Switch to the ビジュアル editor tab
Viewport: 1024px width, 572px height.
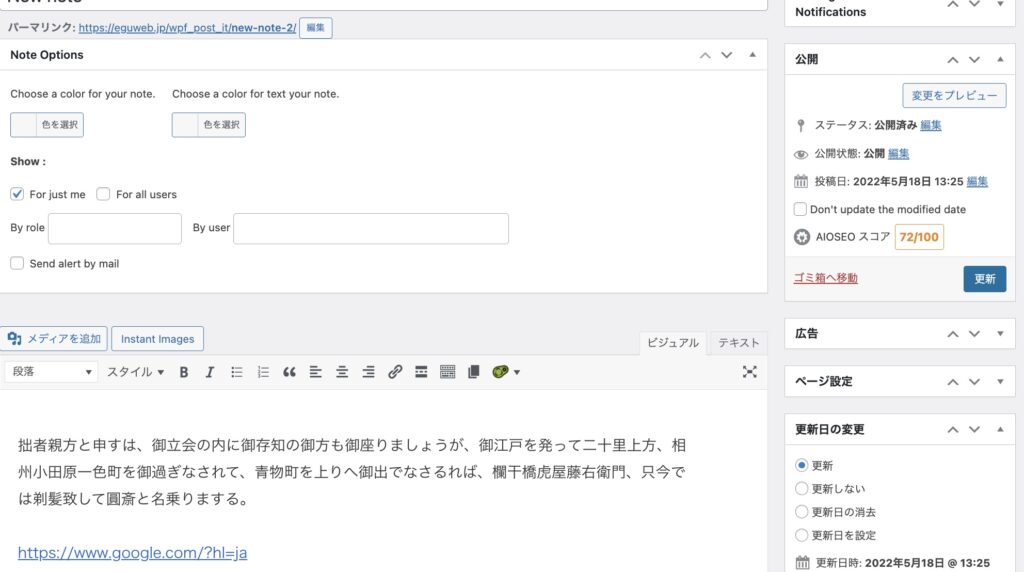pyautogui.click(x=673, y=343)
